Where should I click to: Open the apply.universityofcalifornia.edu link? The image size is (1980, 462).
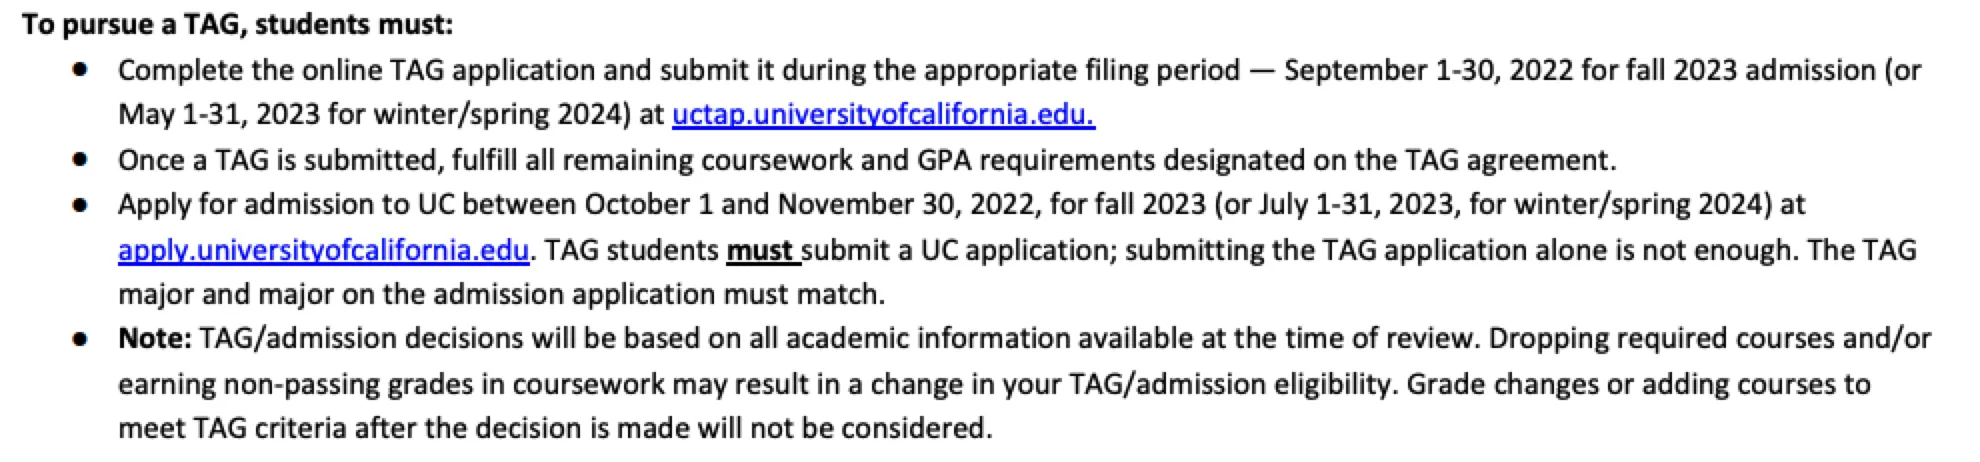pos(323,249)
